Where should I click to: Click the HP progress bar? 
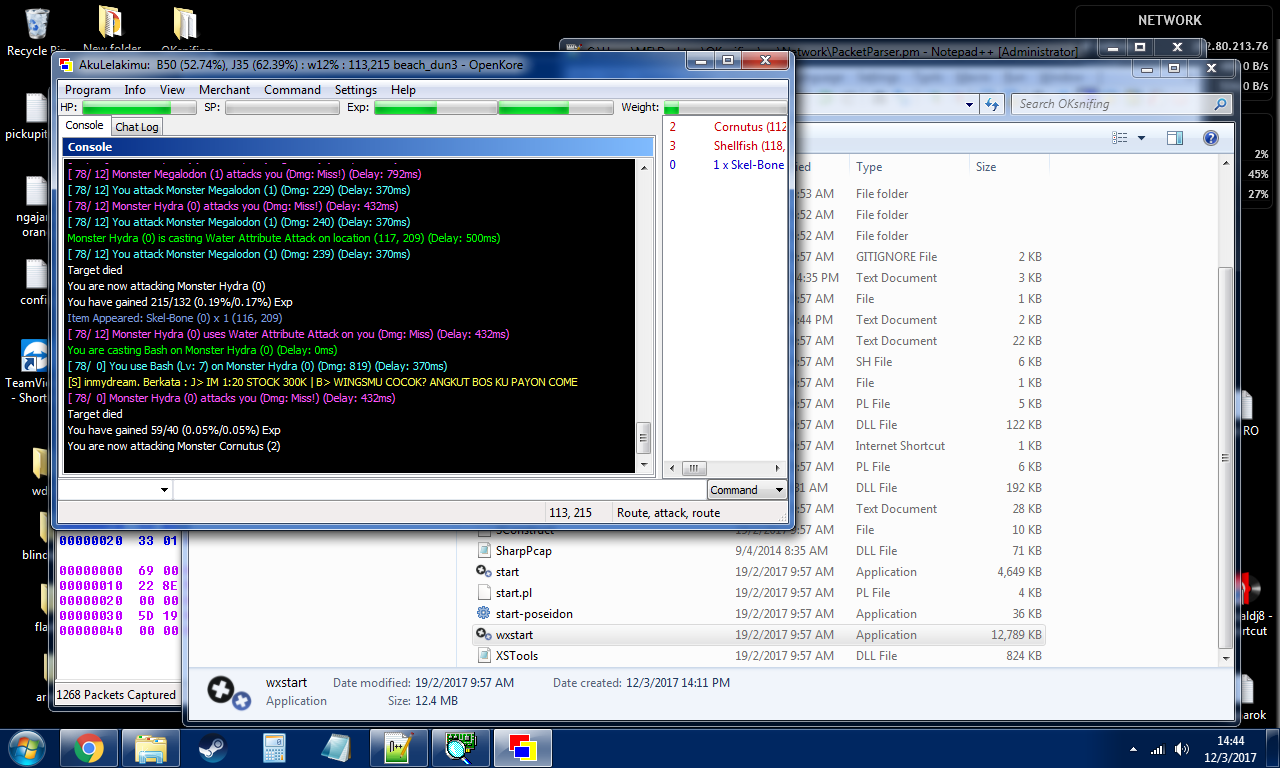click(140, 108)
